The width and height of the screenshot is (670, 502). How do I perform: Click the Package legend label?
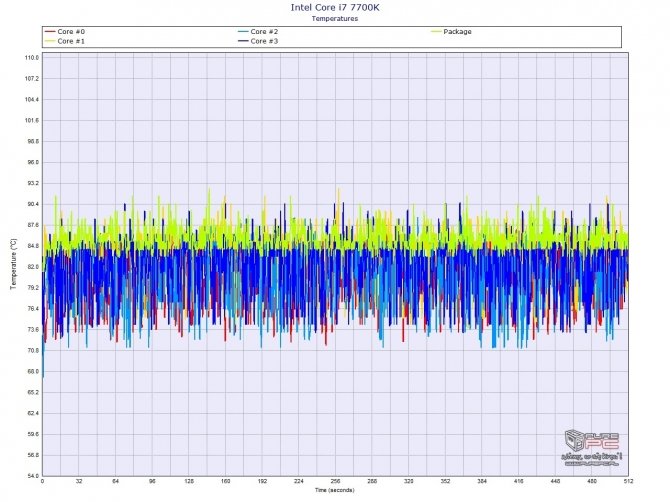click(x=457, y=32)
